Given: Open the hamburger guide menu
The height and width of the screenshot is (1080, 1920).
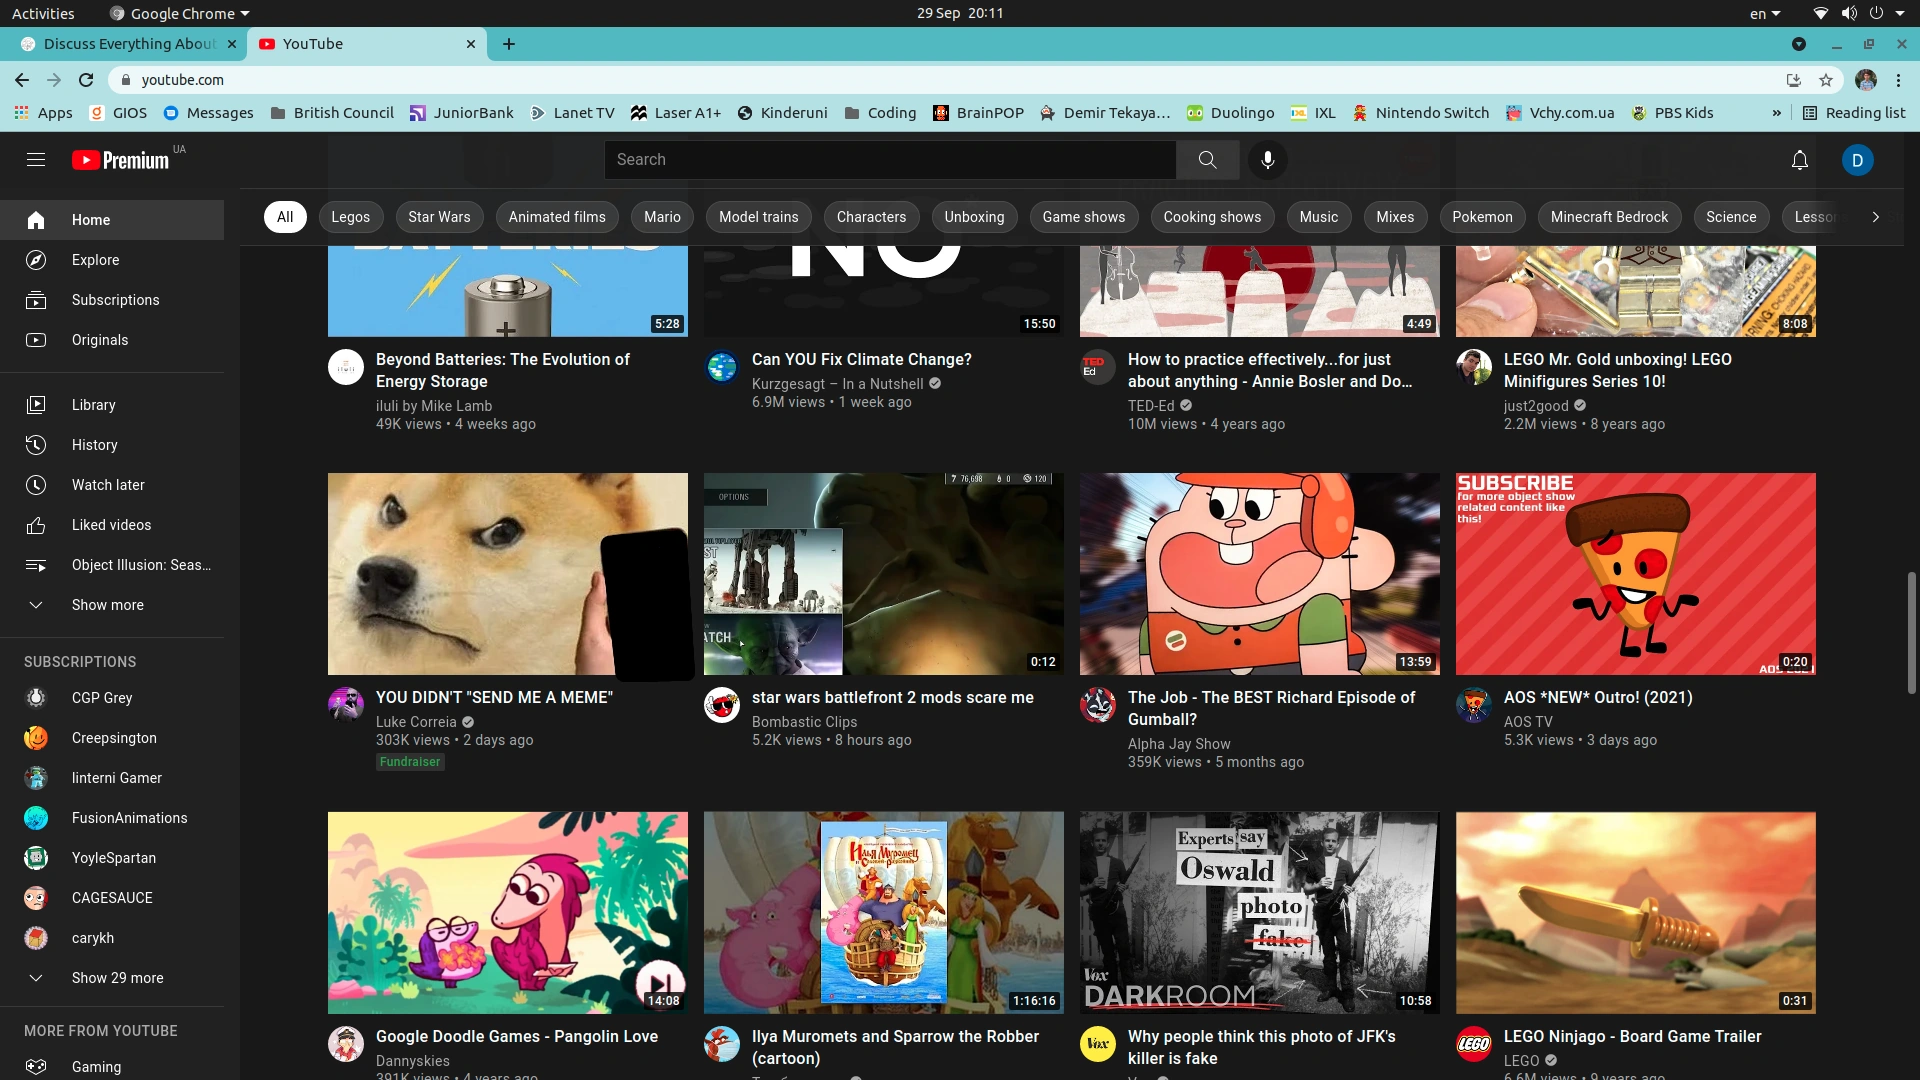Looking at the screenshot, I should tap(36, 160).
